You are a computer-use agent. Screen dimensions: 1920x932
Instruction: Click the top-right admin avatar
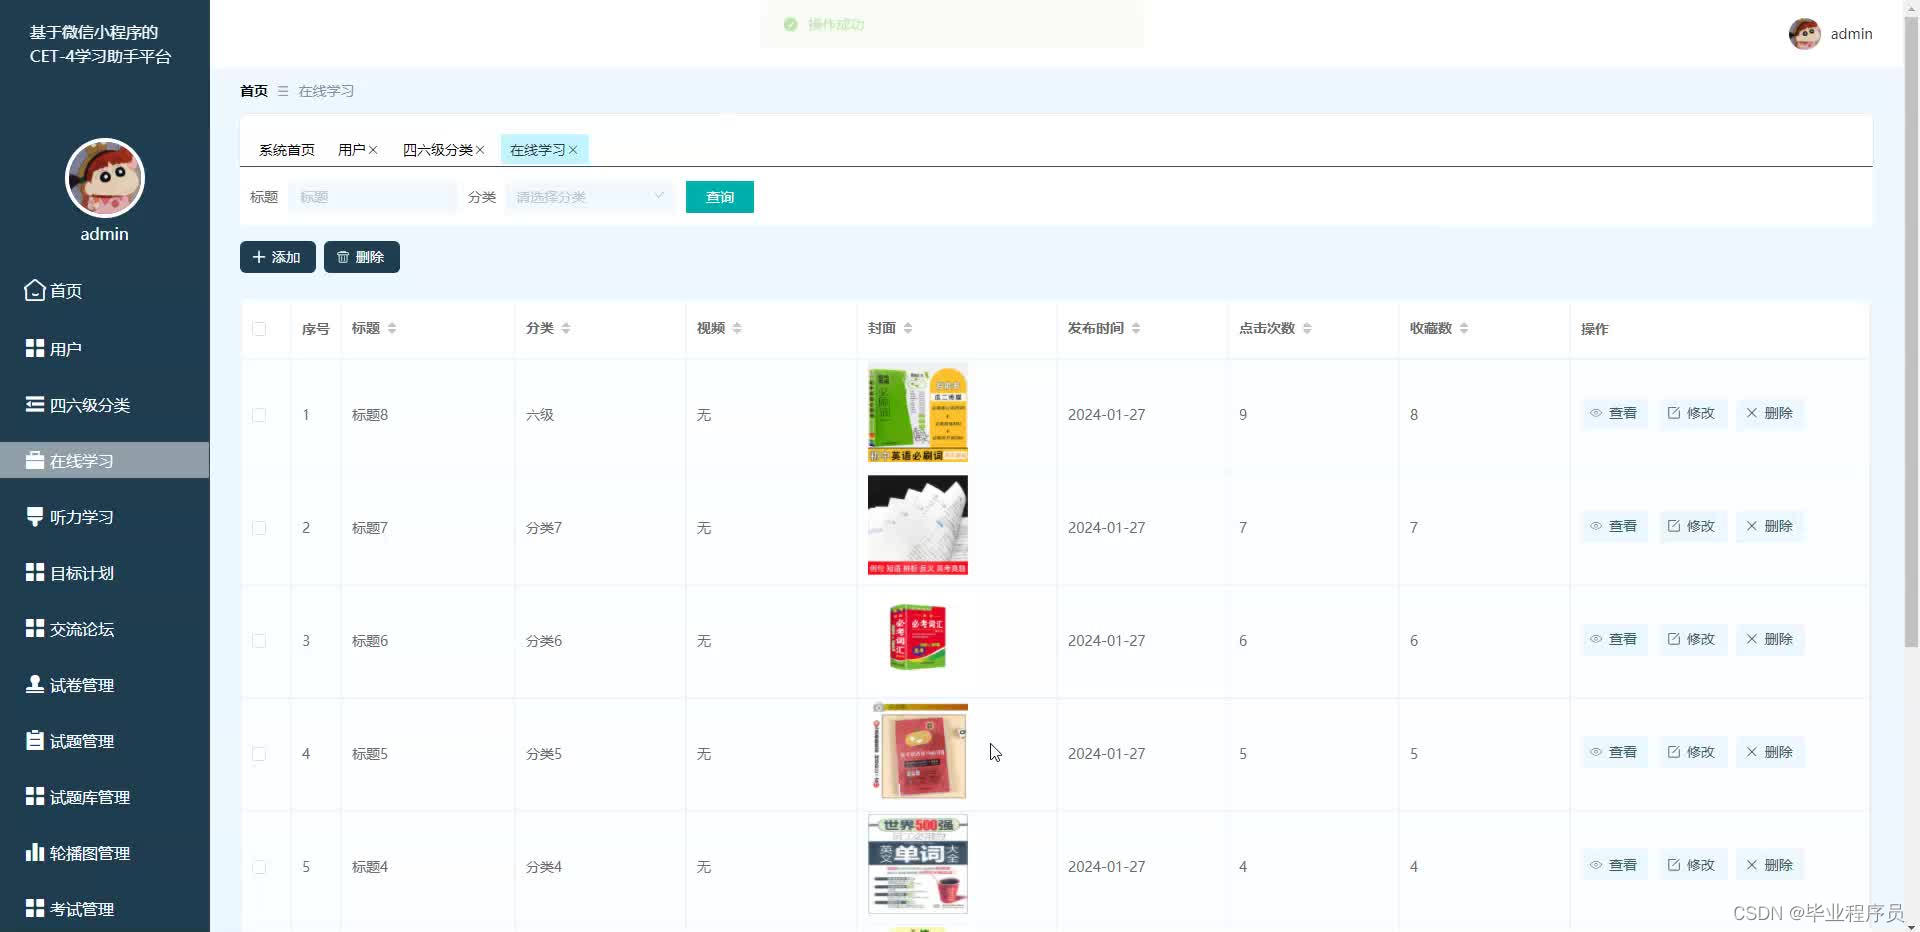(1805, 34)
